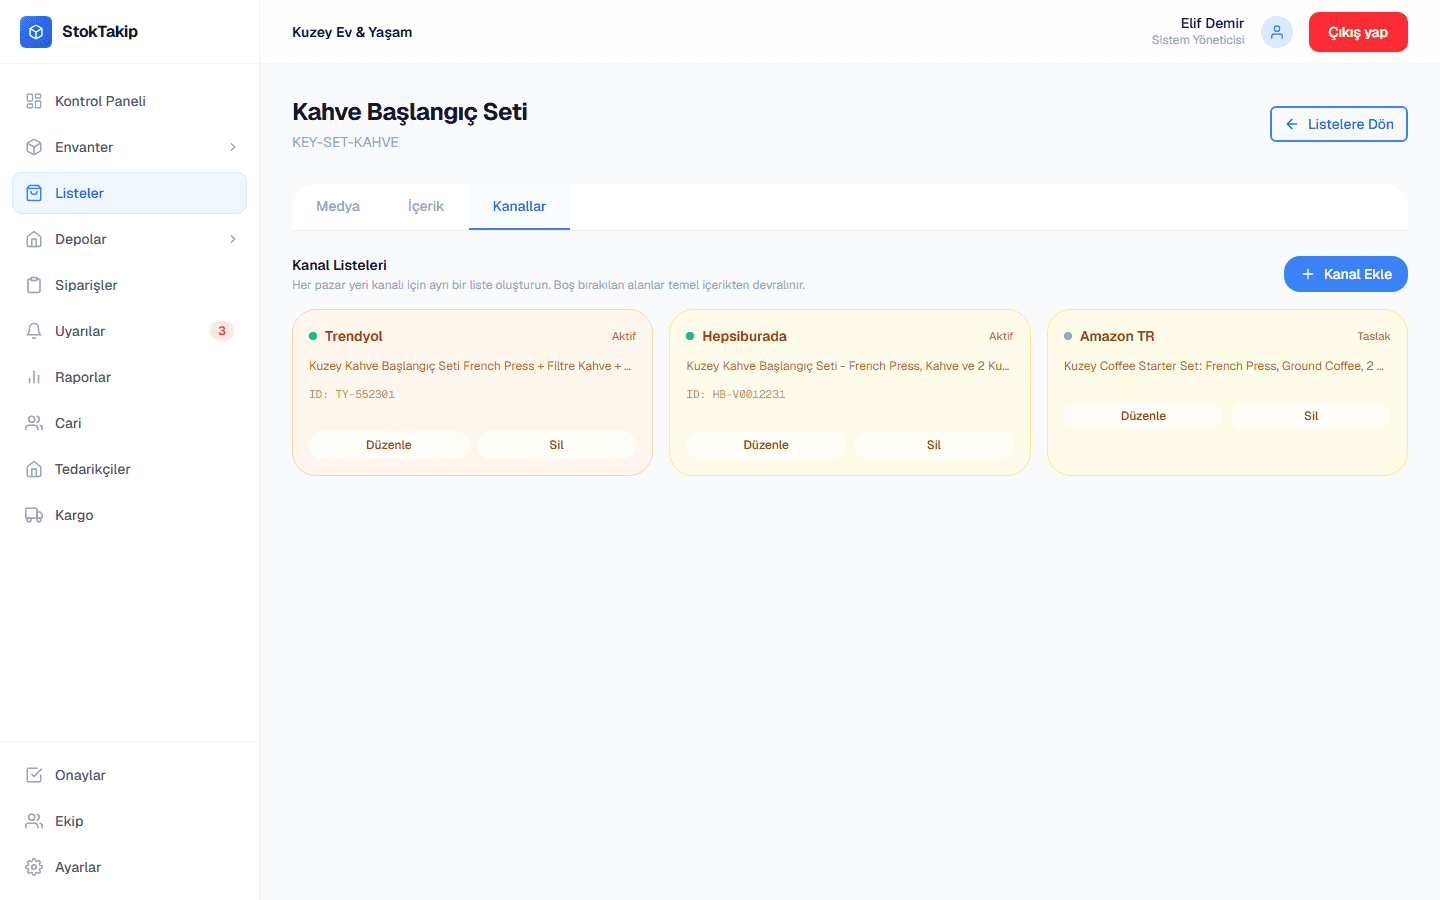Click the ID: HB-V0012231 text
Image resolution: width=1440 pixels, height=900 pixels.
point(736,394)
